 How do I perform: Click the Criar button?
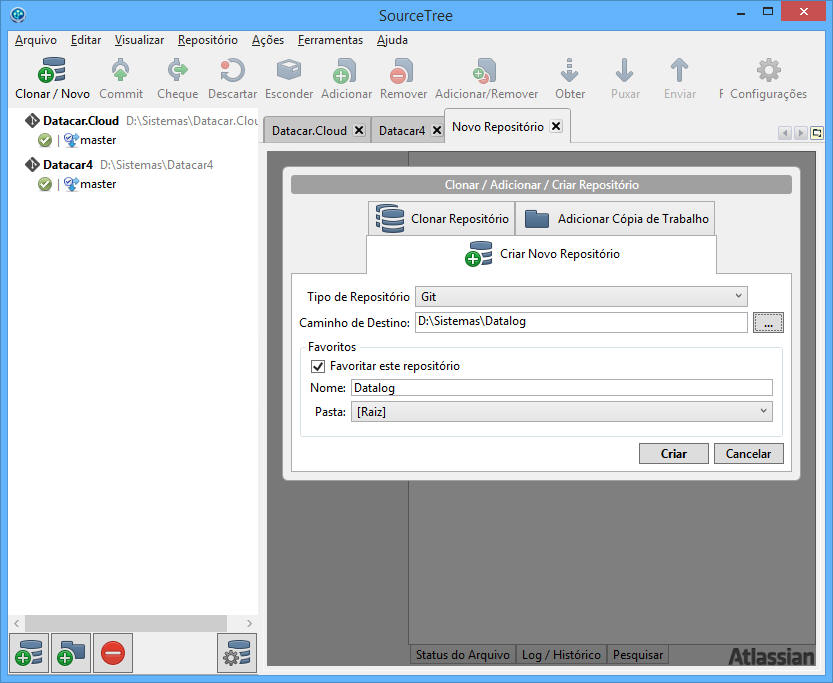pyautogui.click(x=674, y=454)
